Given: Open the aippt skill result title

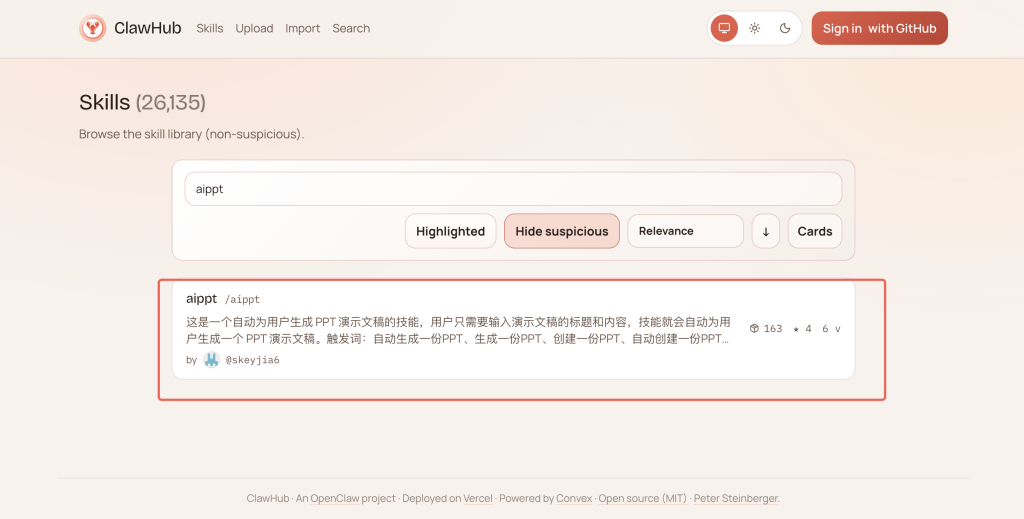Looking at the screenshot, I should click(201, 298).
